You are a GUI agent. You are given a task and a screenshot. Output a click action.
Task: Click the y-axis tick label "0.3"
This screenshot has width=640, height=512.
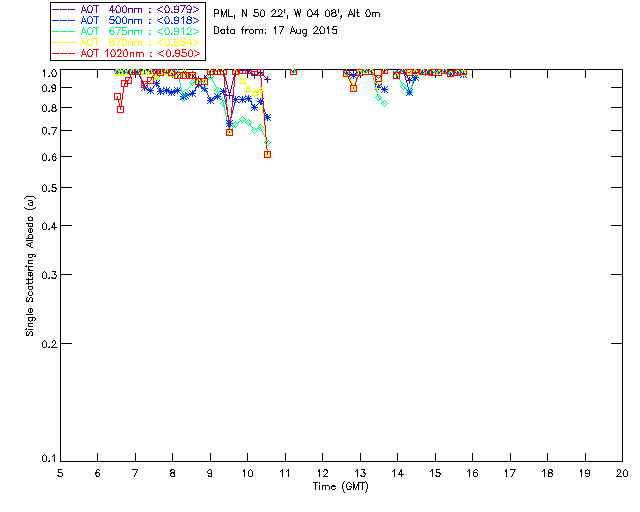[x=49, y=275]
